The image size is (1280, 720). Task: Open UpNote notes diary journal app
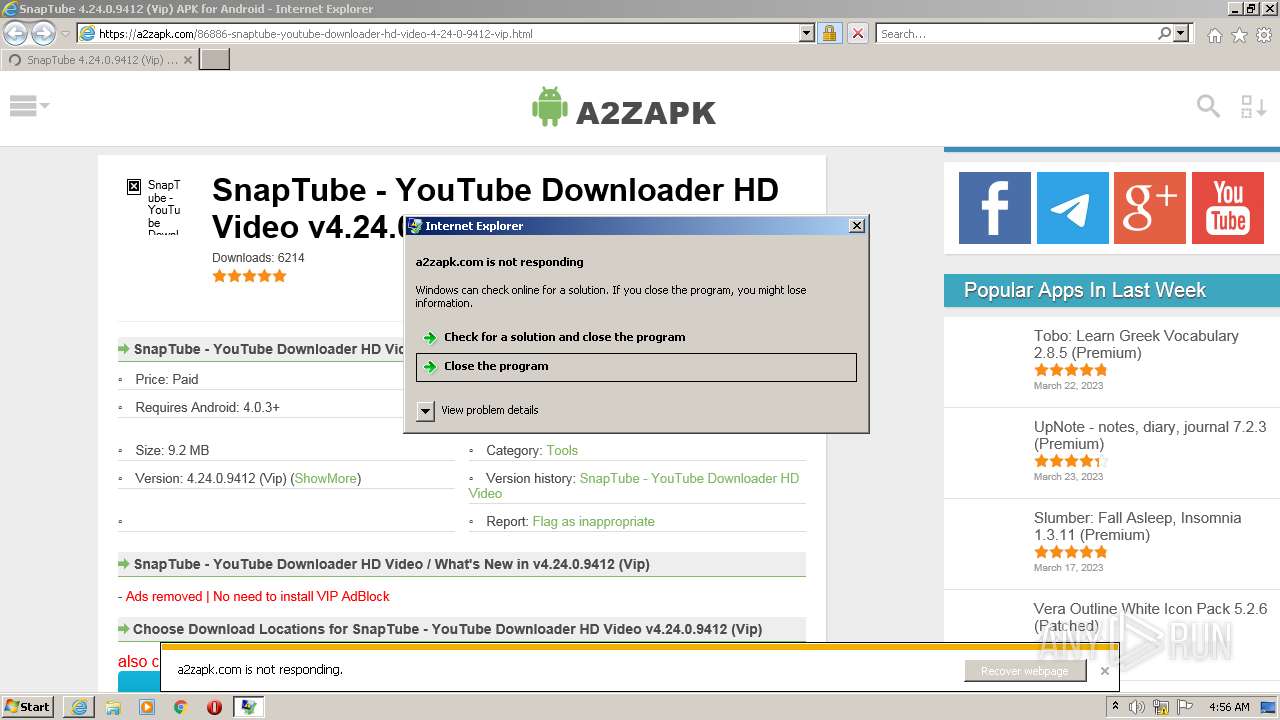[x=1150, y=435]
